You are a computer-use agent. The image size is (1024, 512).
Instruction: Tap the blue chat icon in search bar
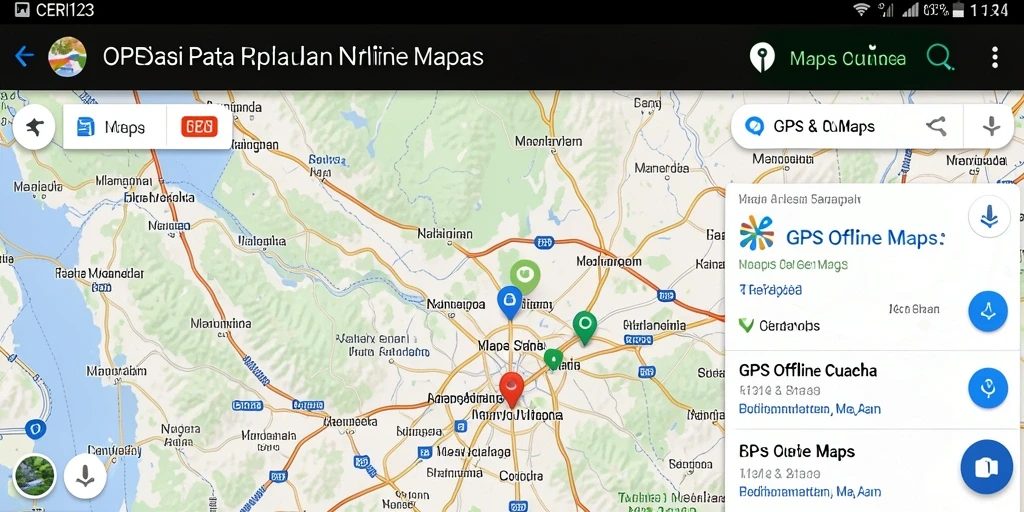754,126
